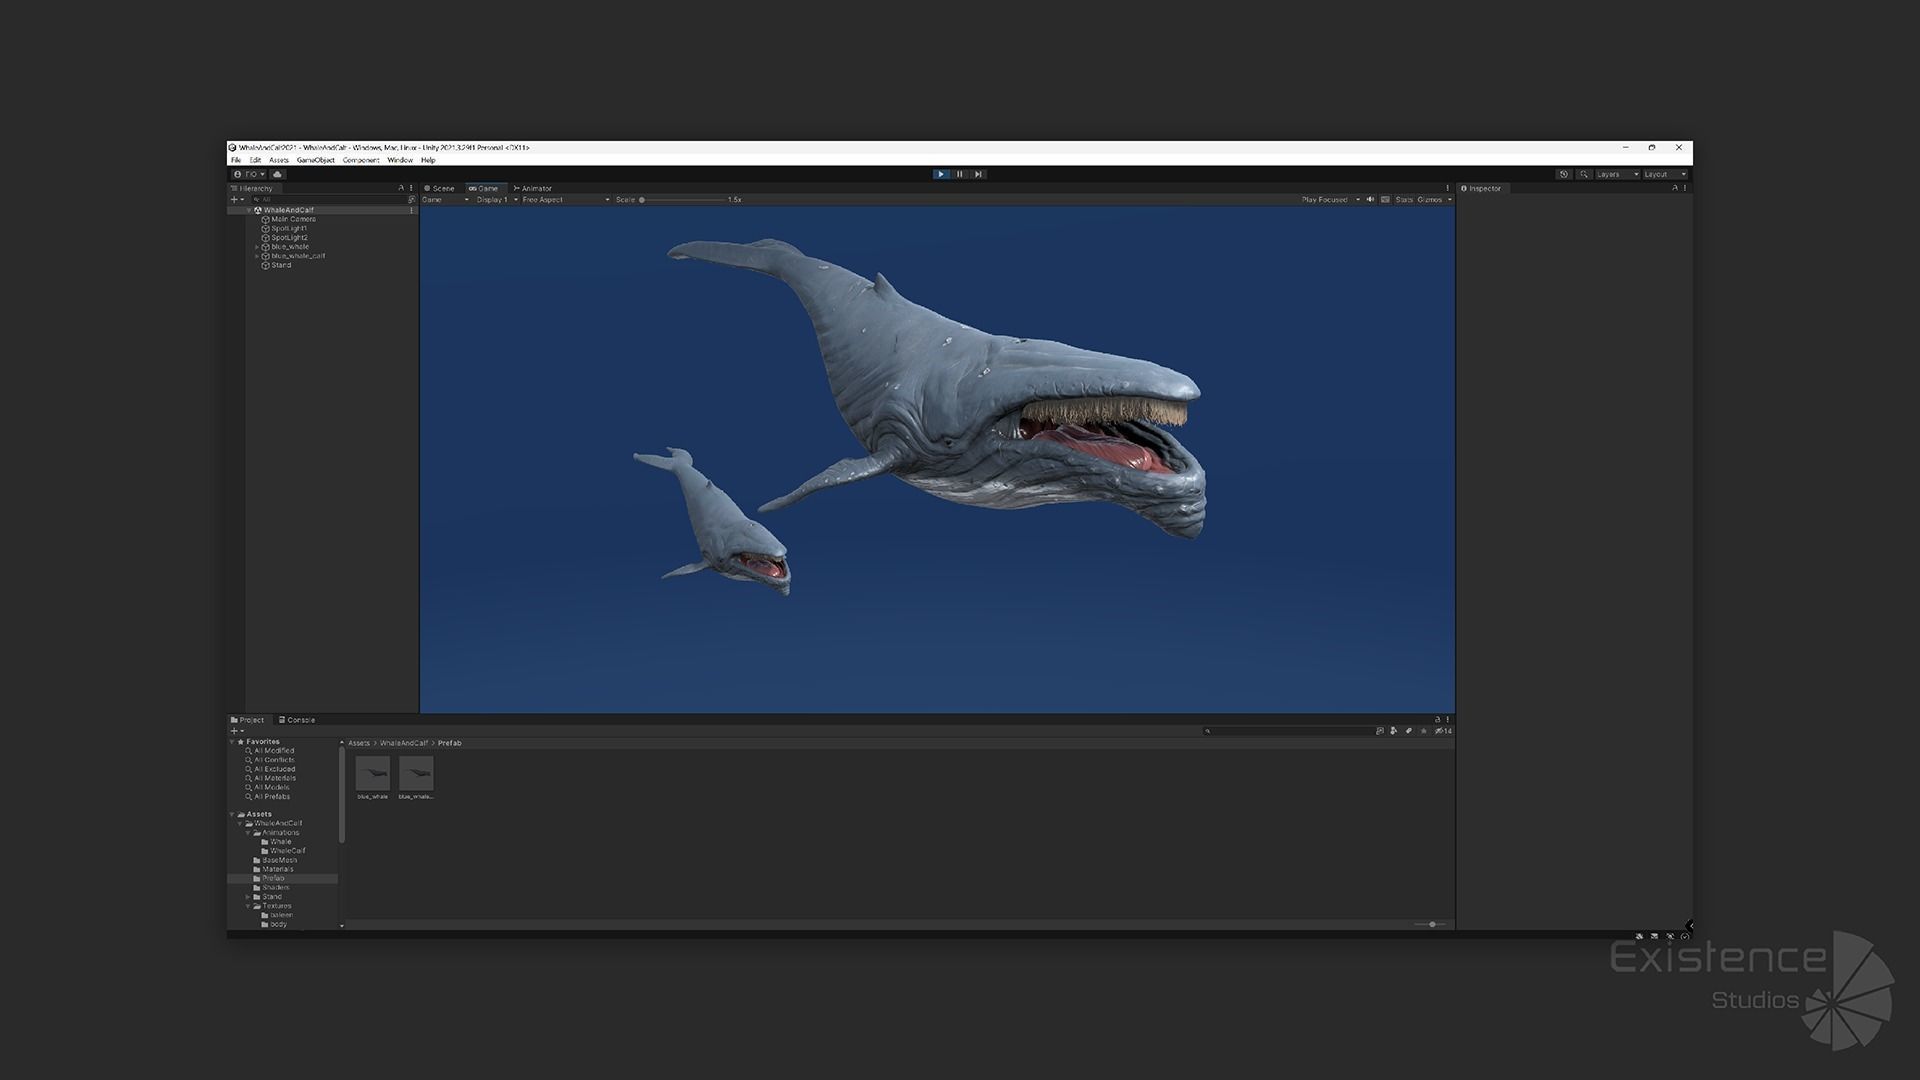Open the Game view mode dropdown

[x=446, y=200]
